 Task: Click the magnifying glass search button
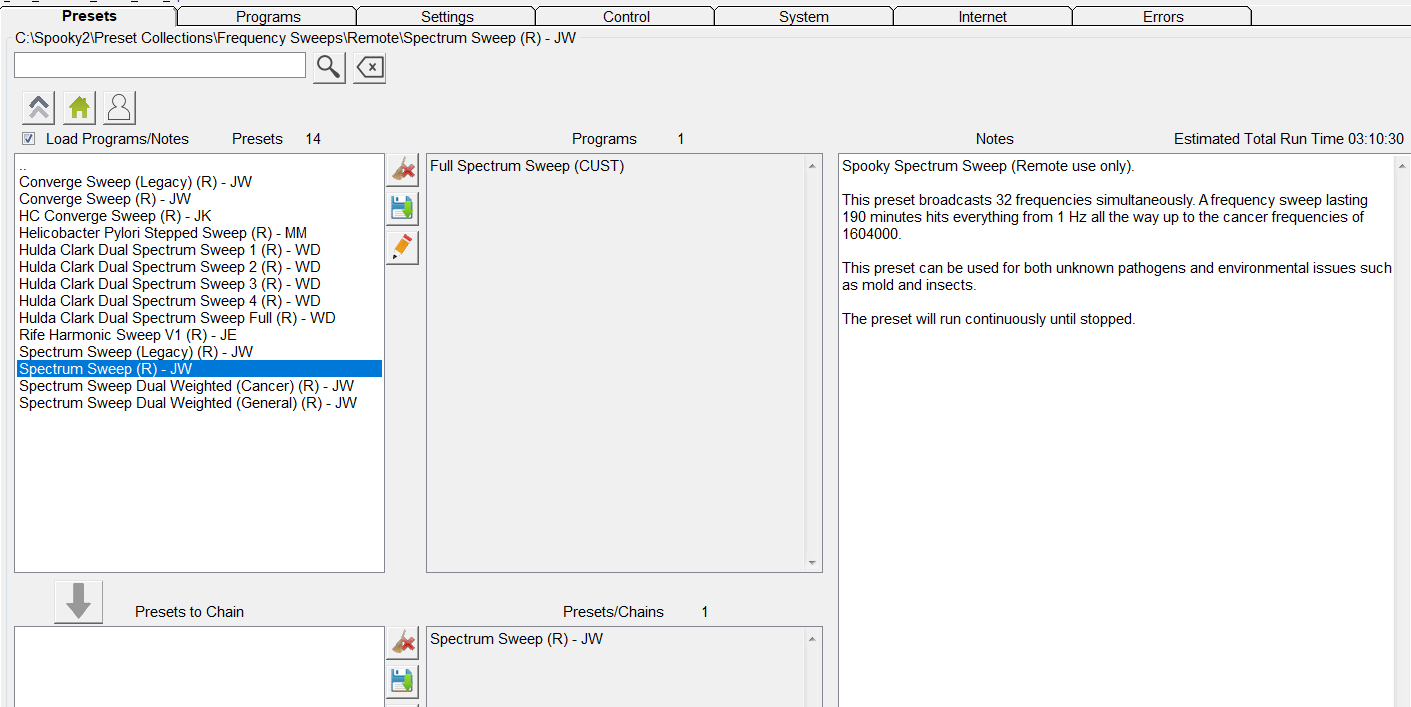pyautogui.click(x=329, y=67)
